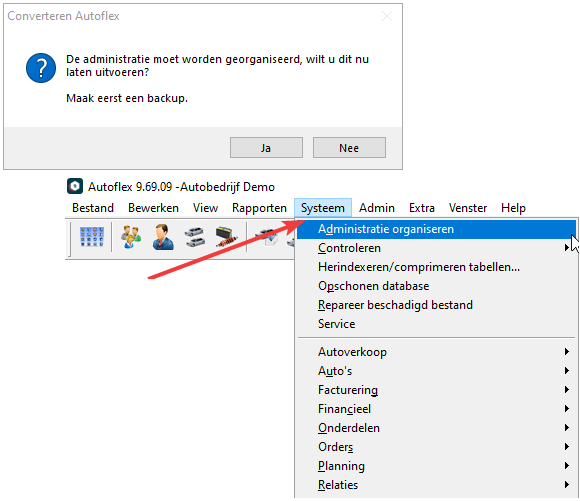Open the Admin menu

377,208
